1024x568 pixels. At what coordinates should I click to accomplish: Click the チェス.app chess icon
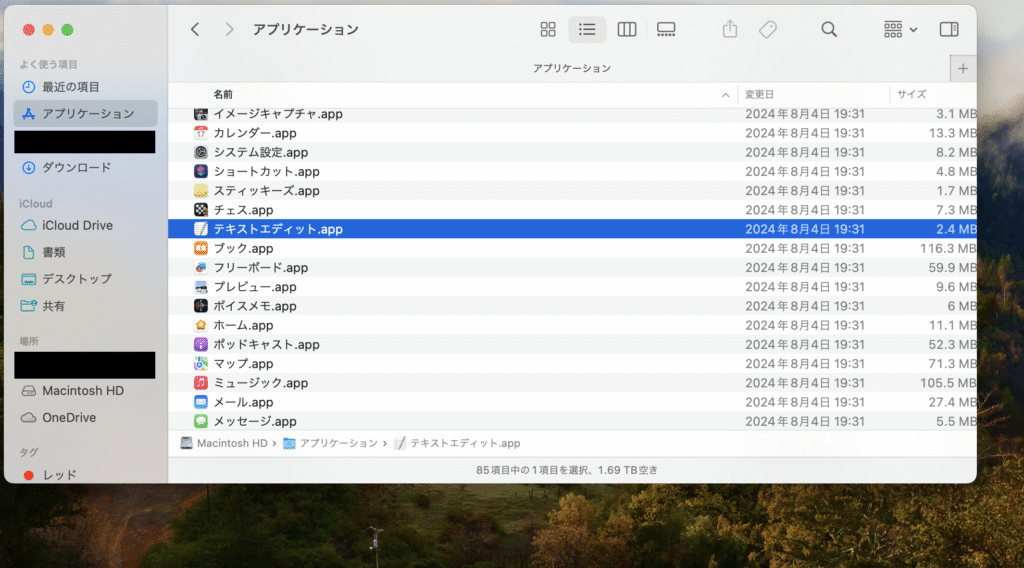click(201, 210)
